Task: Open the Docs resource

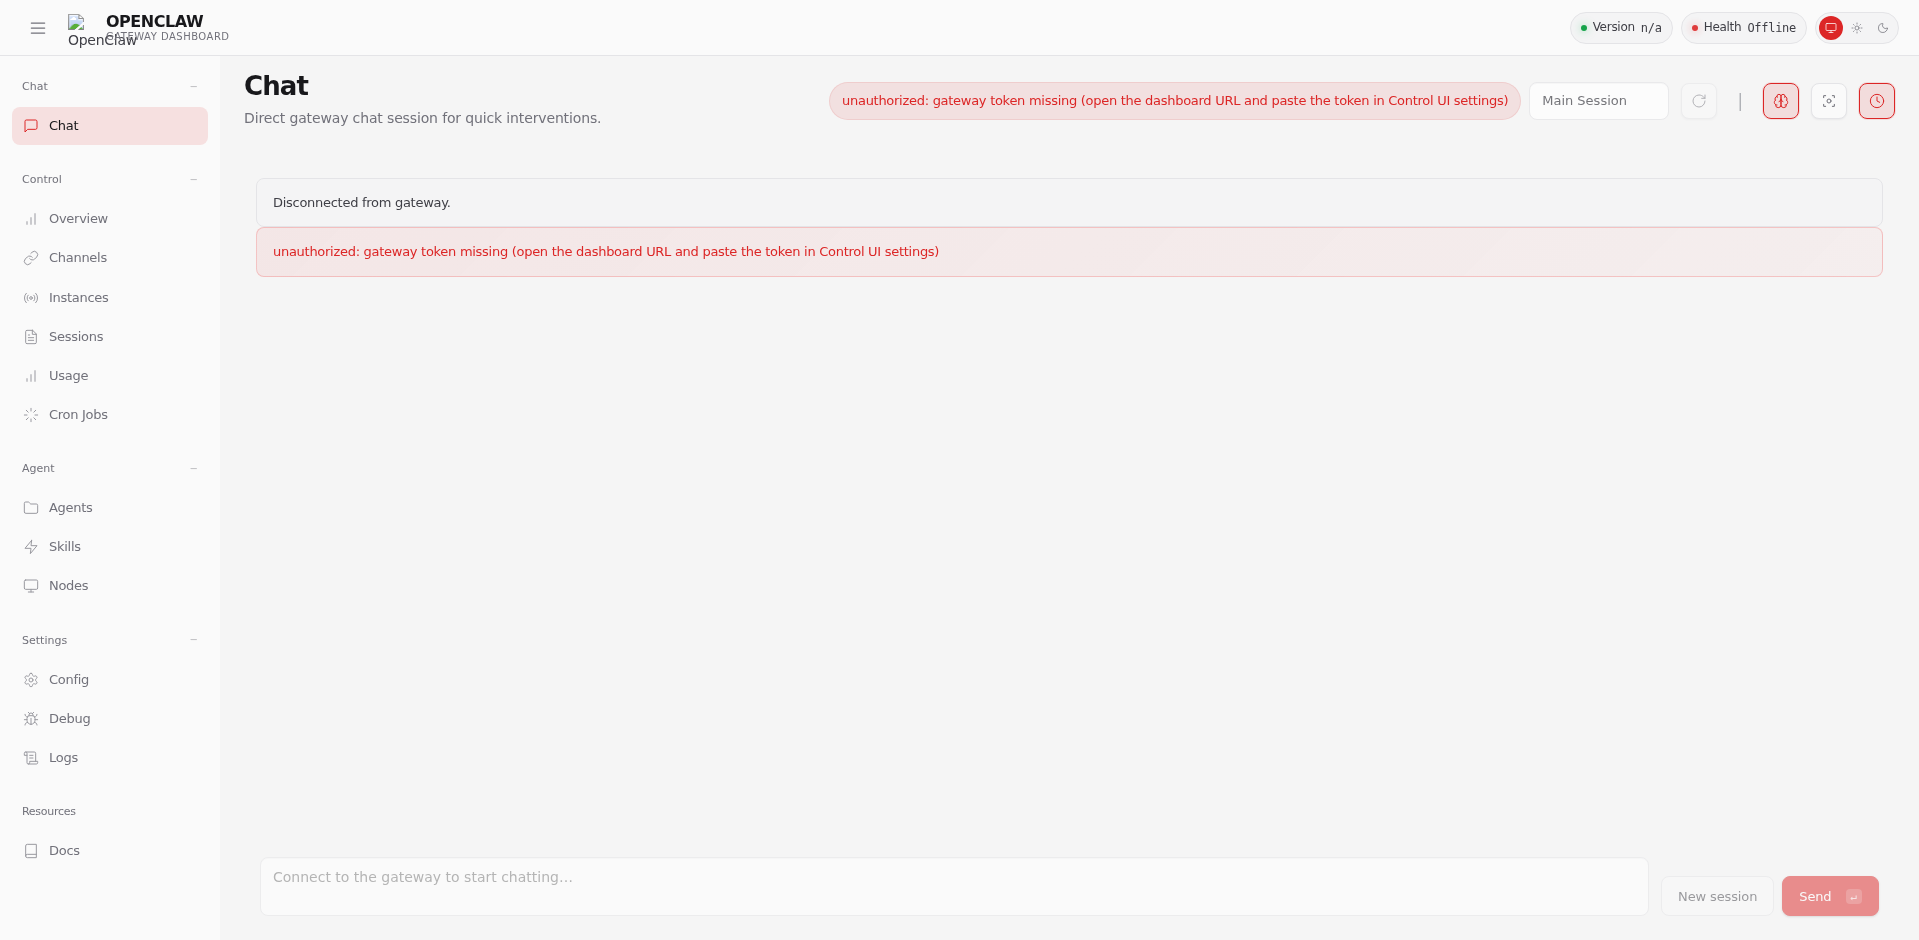Action: coord(64,850)
